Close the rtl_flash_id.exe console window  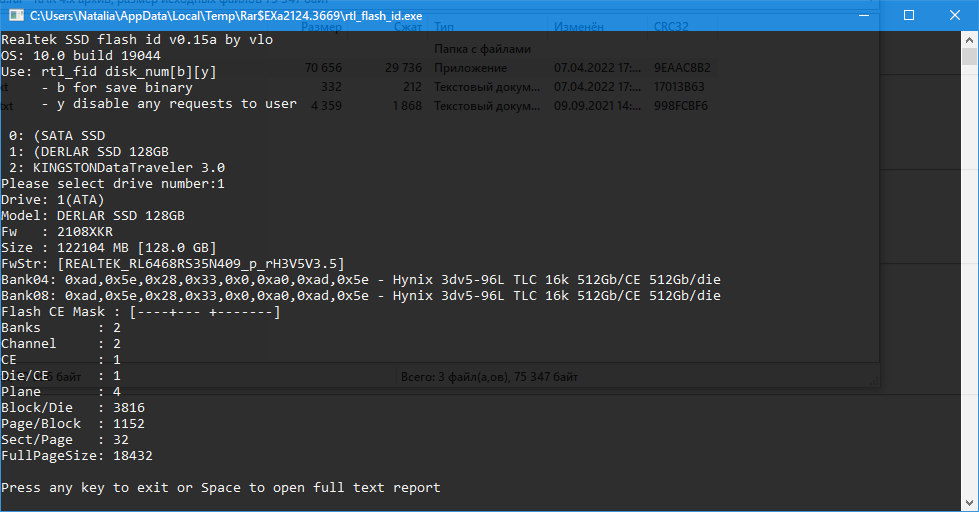pos(955,16)
